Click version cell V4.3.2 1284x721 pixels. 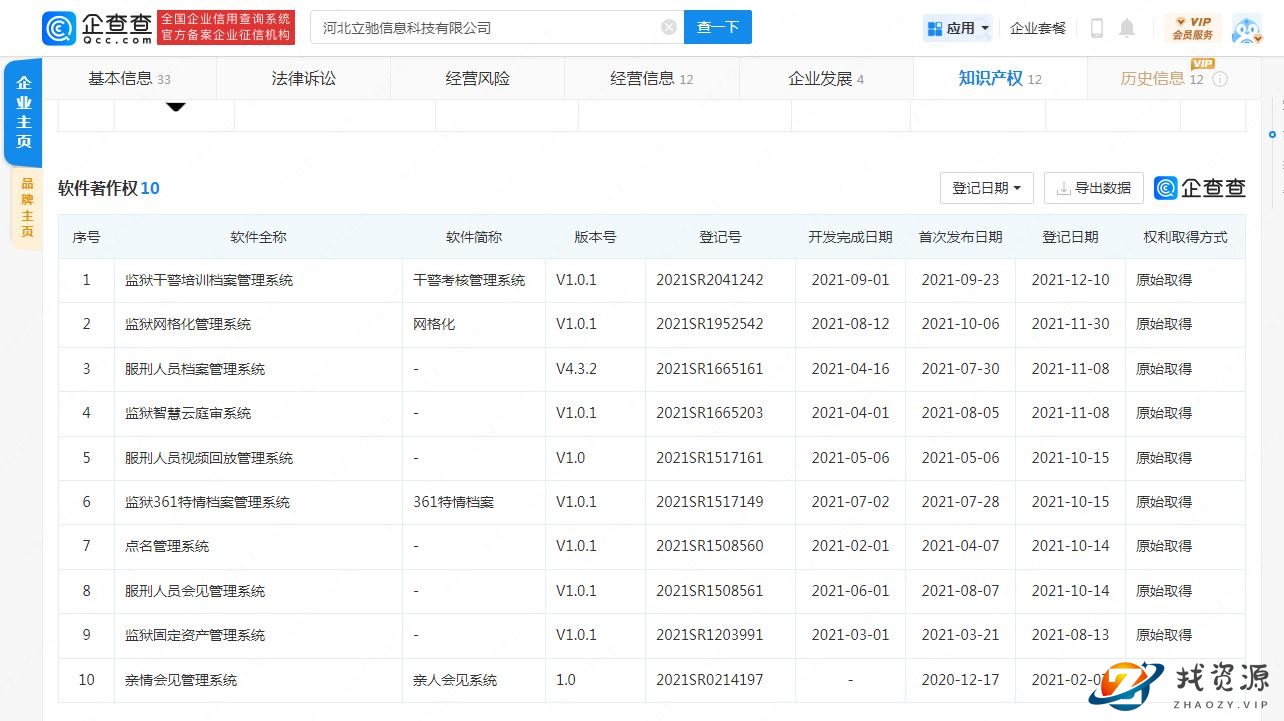pyautogui.click(x=576, y=369)
